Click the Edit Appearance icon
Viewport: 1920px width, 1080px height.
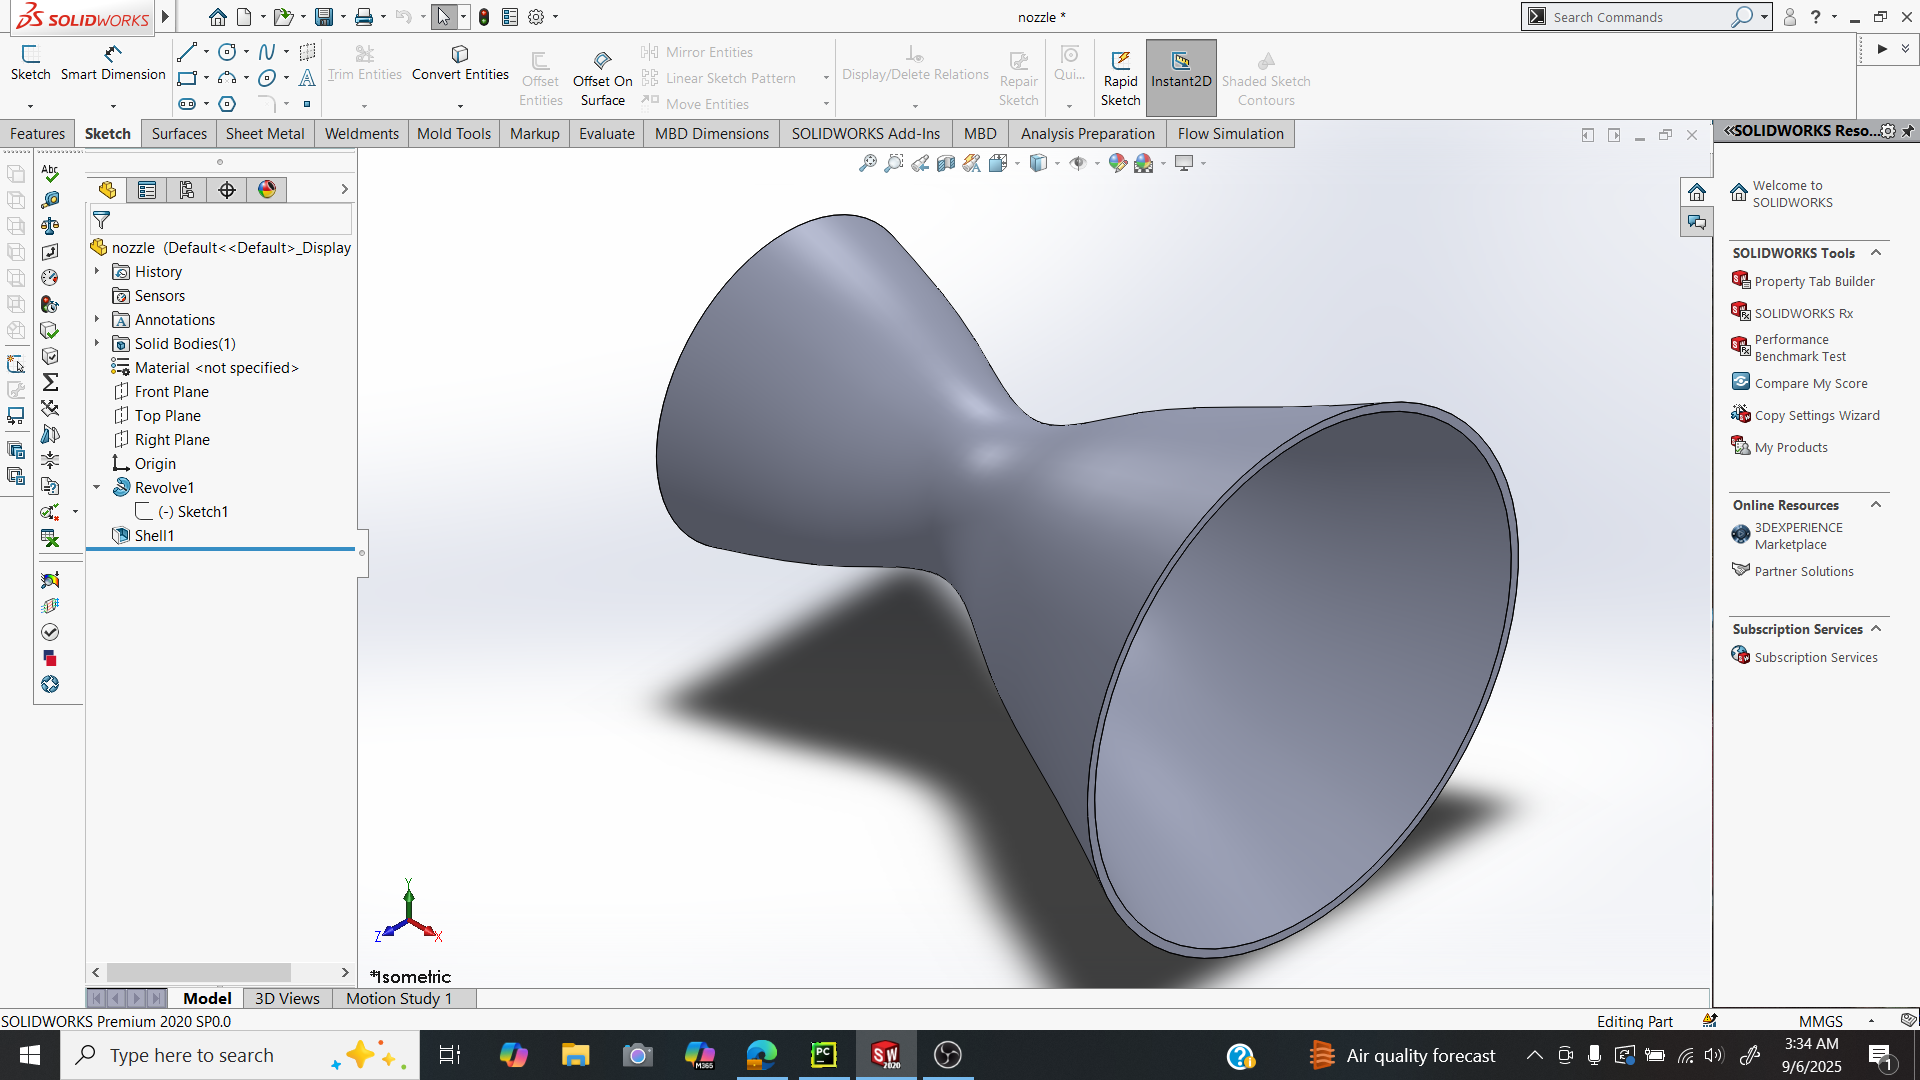click(x=1117, y=163)
